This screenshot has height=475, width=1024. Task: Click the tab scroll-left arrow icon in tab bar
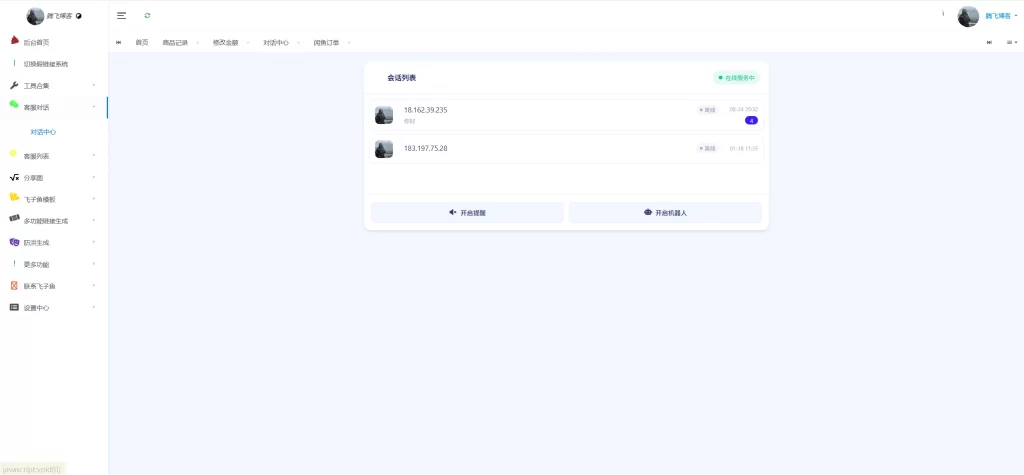pos(119,43)
